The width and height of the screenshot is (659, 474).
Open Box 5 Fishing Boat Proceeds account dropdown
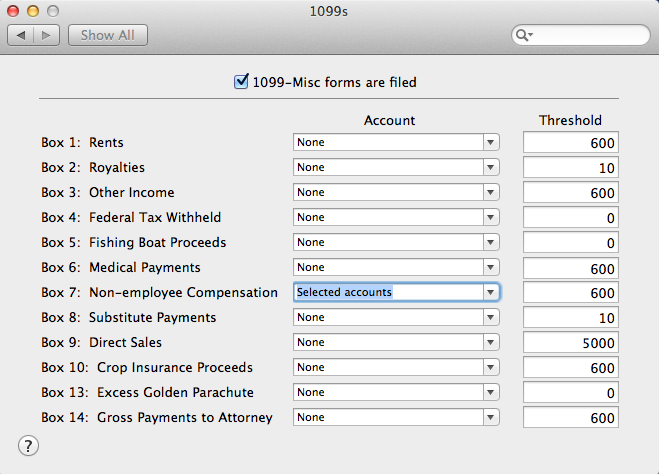coord(396,242)
